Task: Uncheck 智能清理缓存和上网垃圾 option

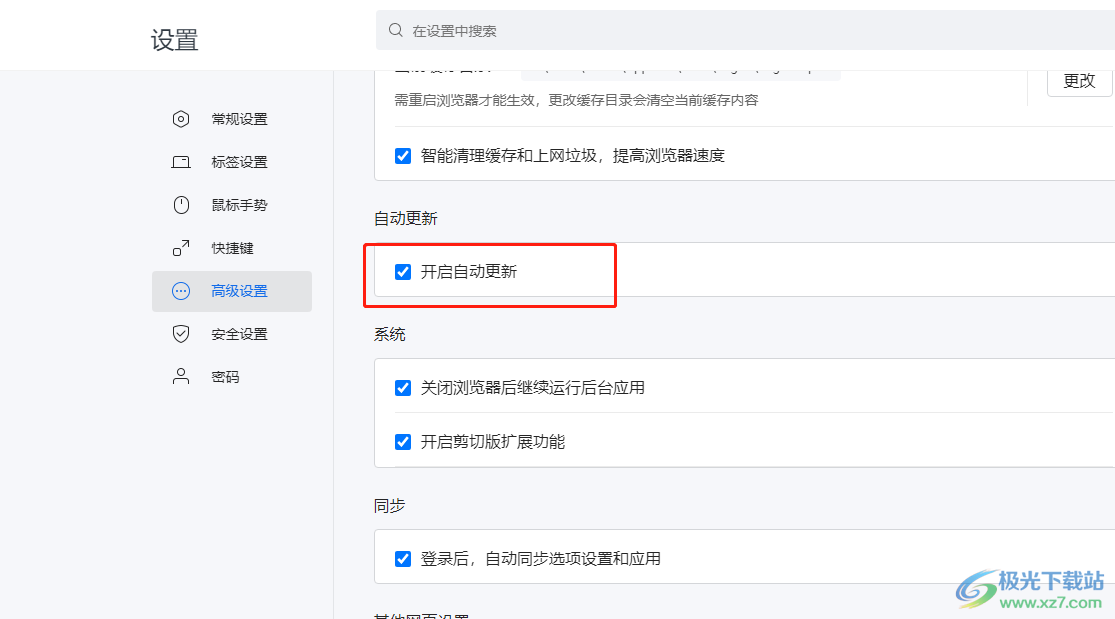Action: pos(403,155)
